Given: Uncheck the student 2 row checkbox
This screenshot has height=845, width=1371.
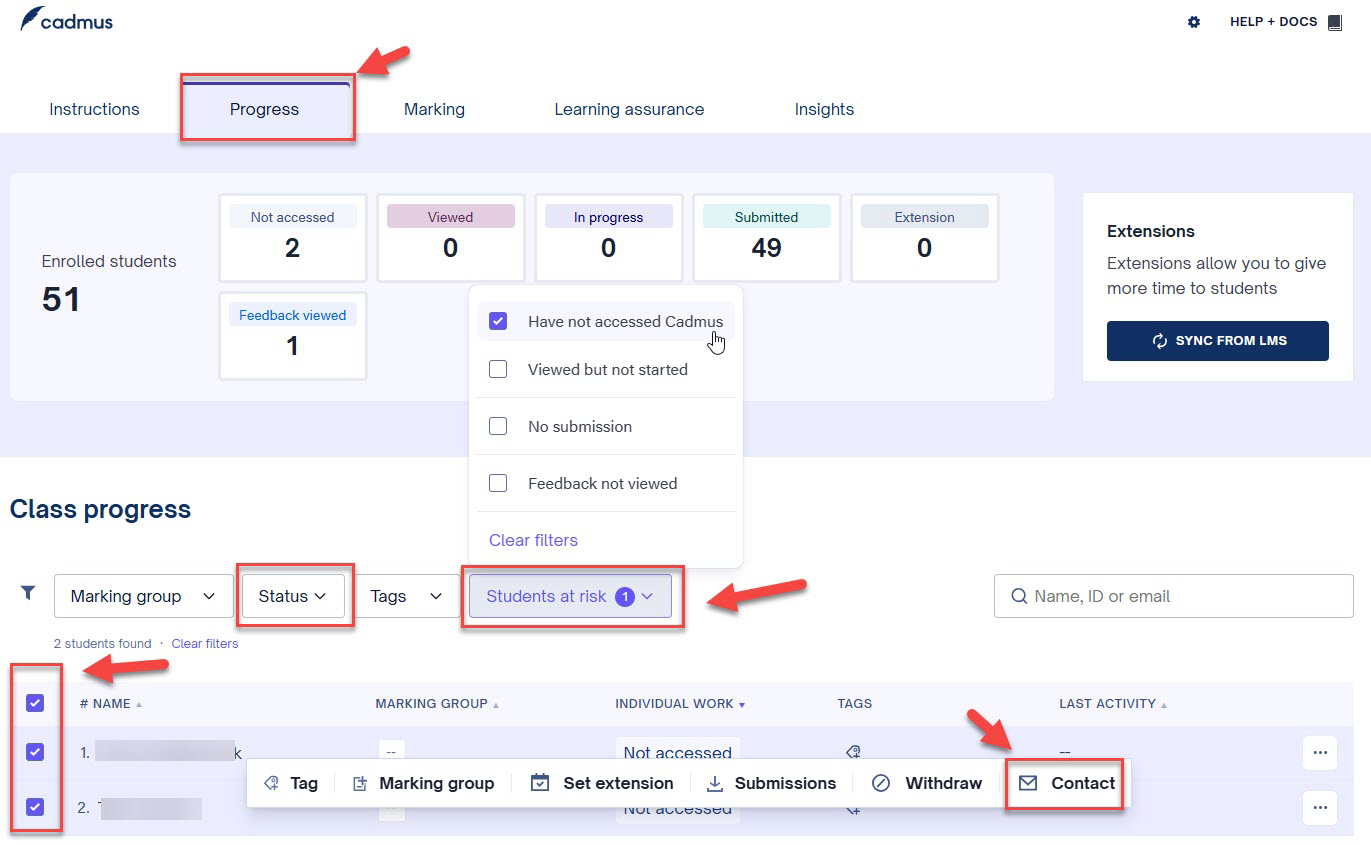Looking at the screenshot, I should [35, 806].
